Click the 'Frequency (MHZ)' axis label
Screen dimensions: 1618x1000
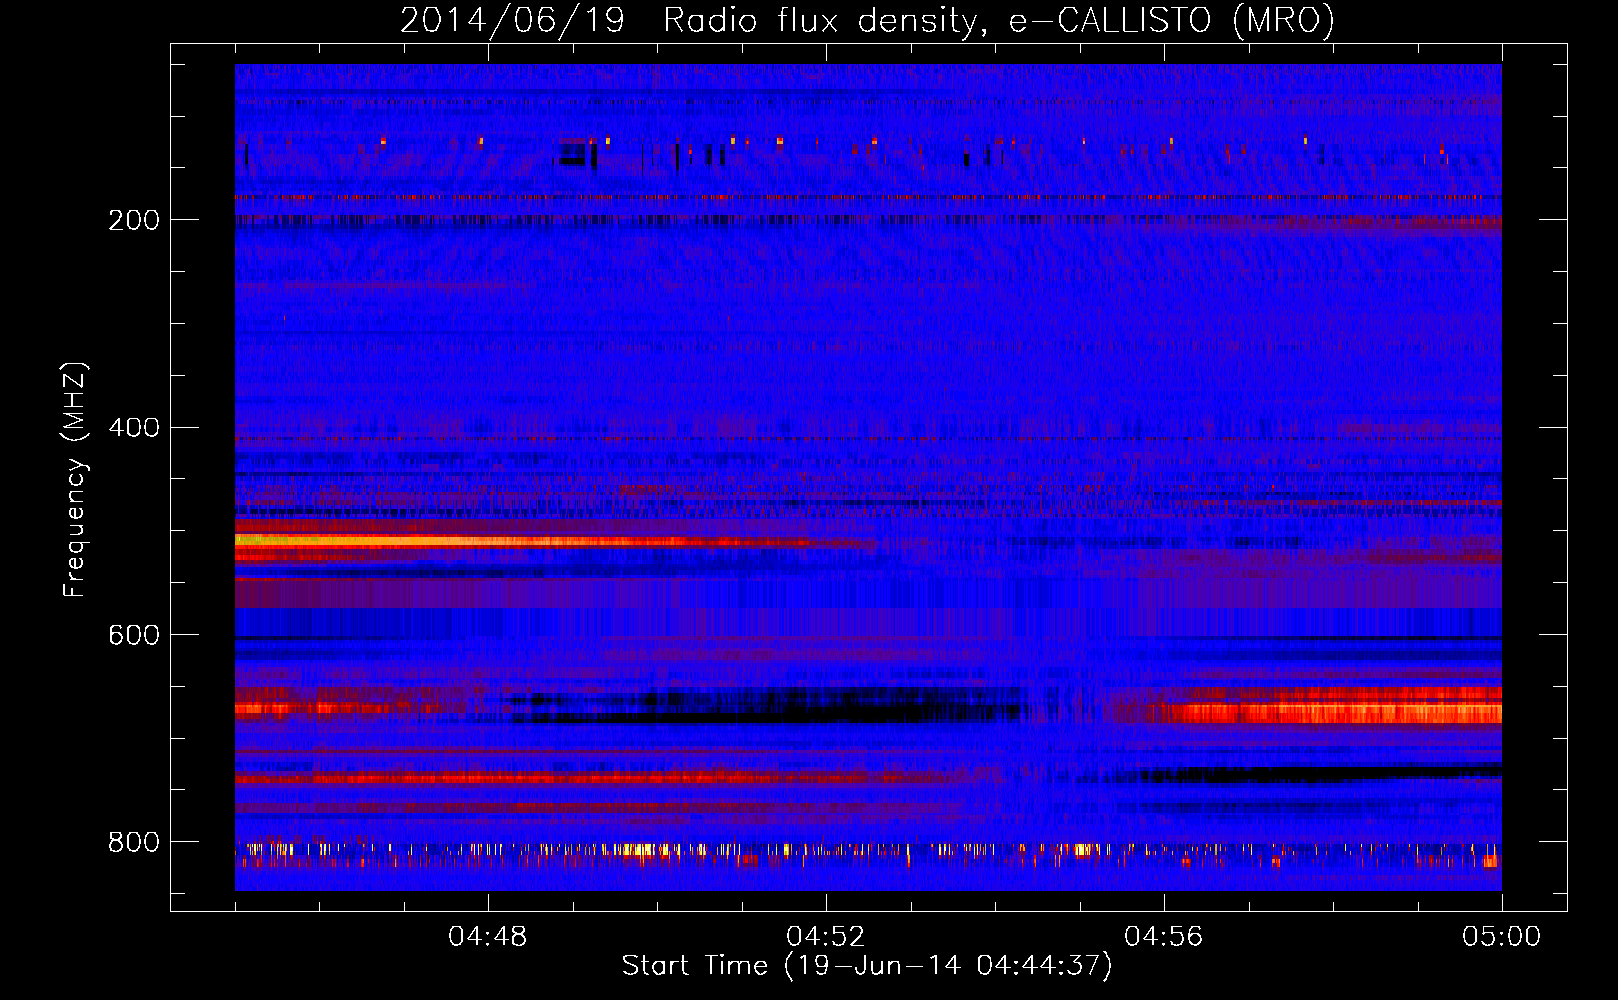tap(75, 479)
